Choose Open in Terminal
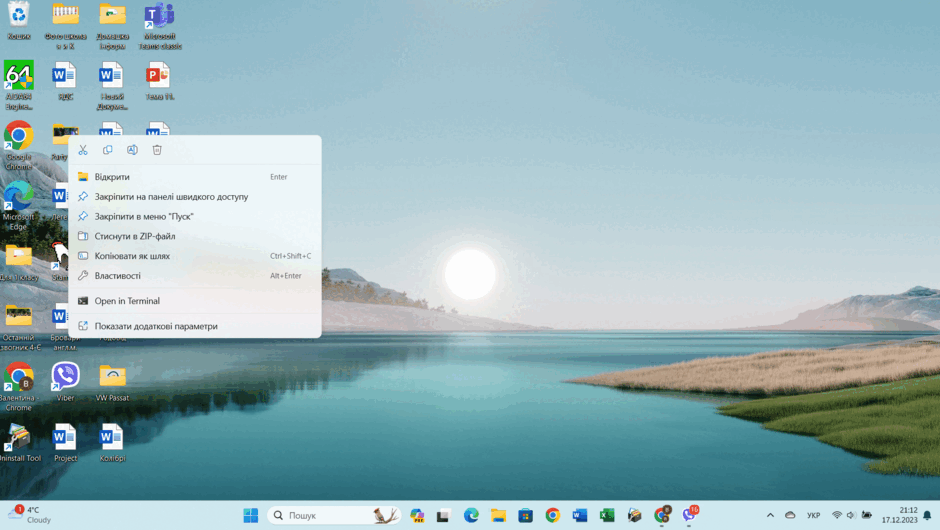Viewport: 940px width, 530px height. point(195,301)
